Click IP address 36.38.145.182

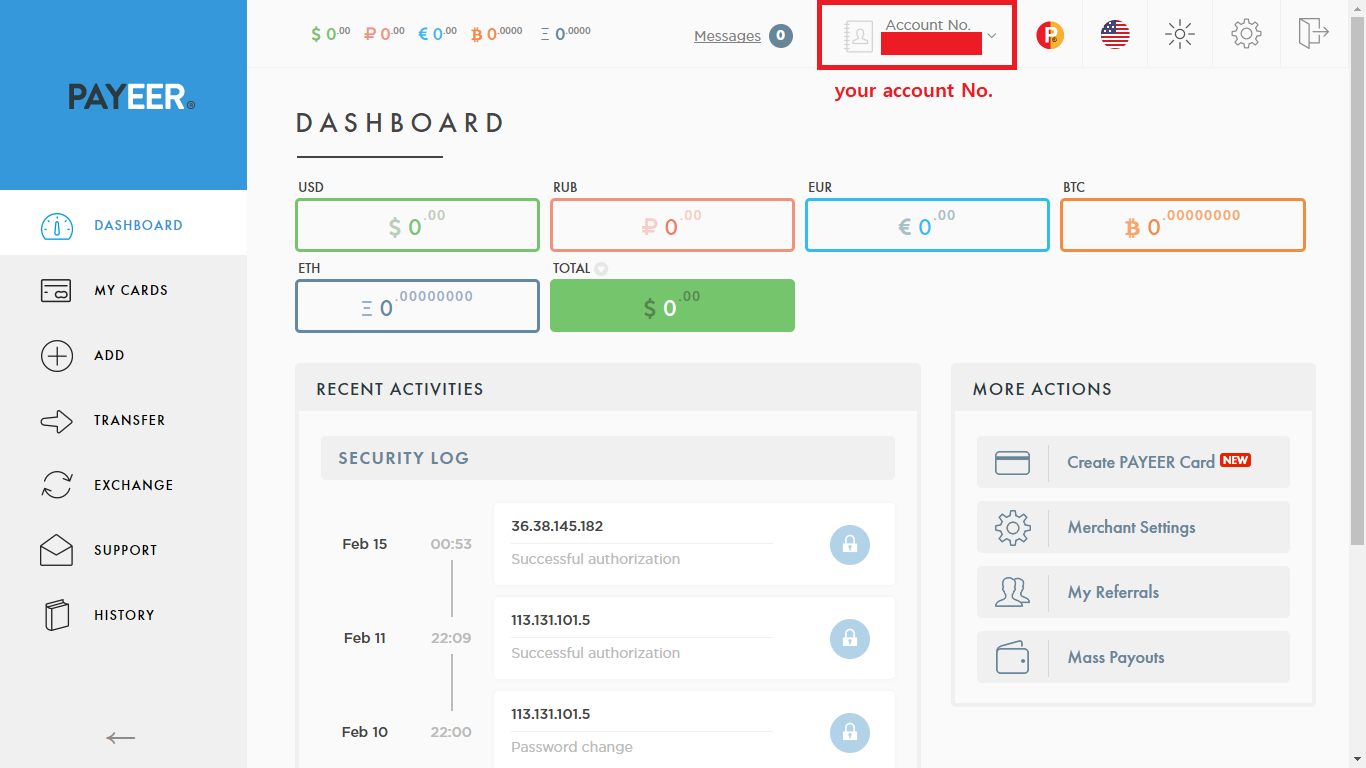pos(557,526)
